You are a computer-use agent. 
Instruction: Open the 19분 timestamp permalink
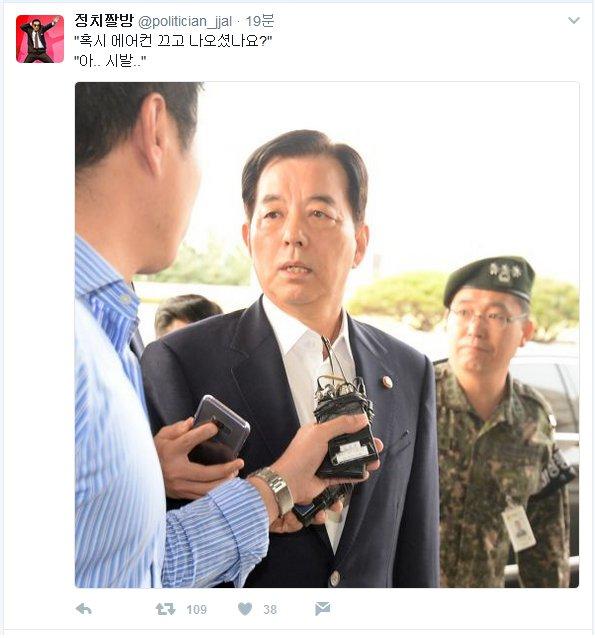click(x=260, y=21)
